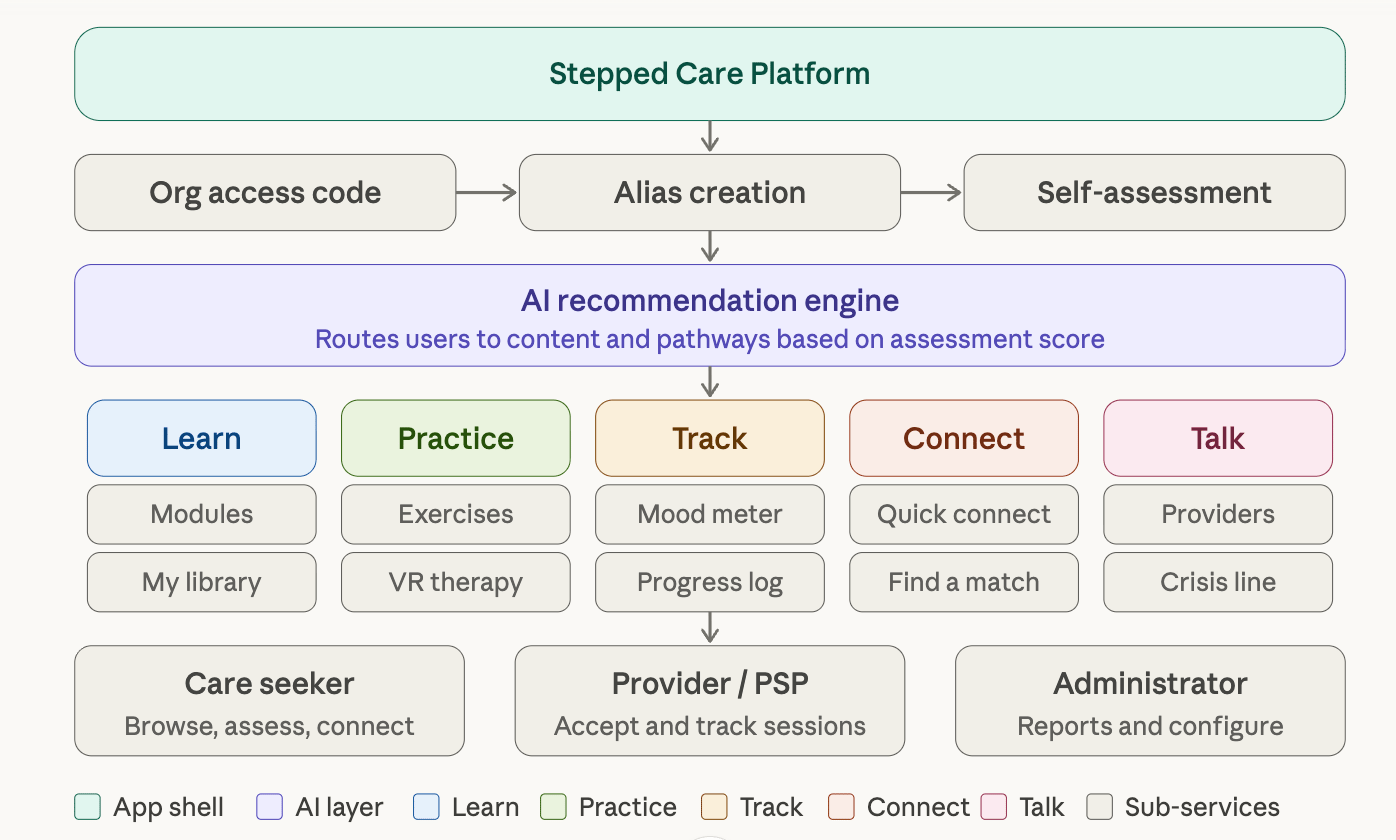1396x840 pixels.
Task: Select the Care seeker role card
Action: click(269, 701)
